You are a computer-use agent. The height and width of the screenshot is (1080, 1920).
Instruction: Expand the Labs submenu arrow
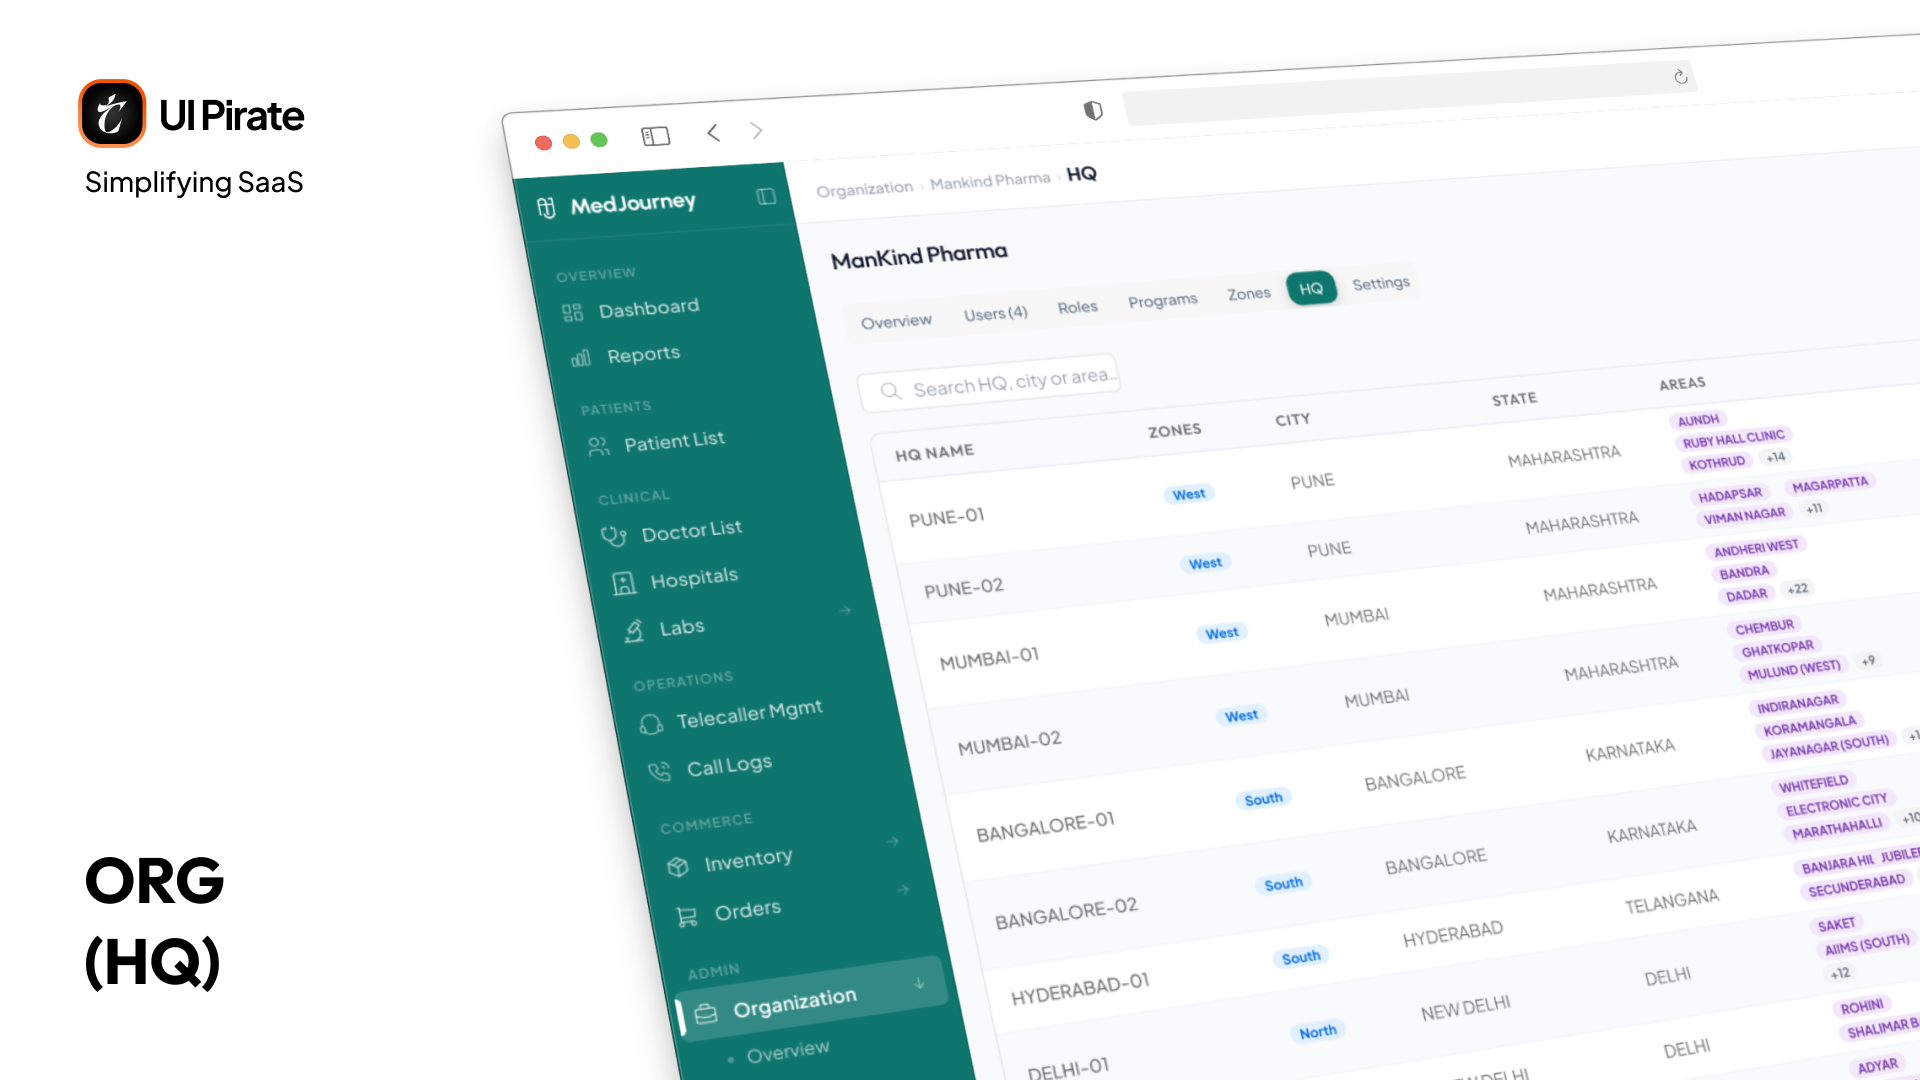845,610
